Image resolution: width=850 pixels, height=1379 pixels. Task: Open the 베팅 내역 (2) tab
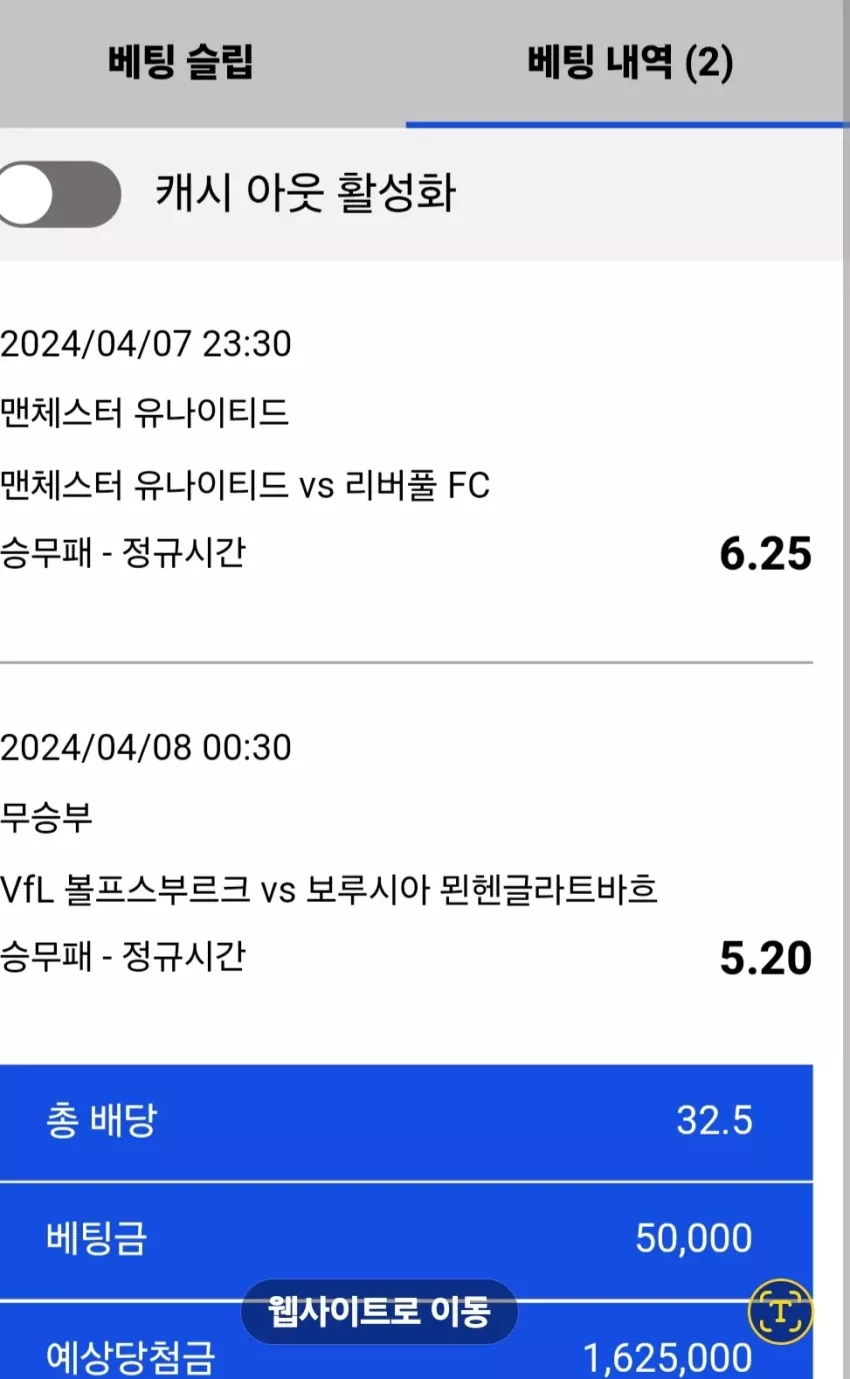(630, 64)
